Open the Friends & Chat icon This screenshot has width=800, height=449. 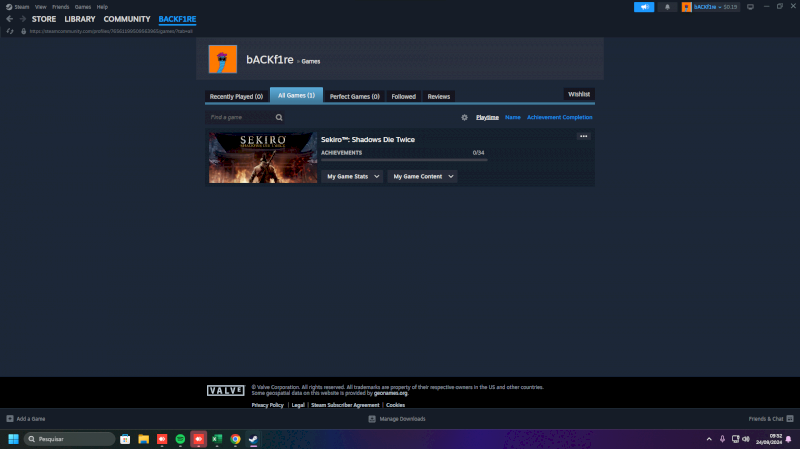tap(790, 419)
